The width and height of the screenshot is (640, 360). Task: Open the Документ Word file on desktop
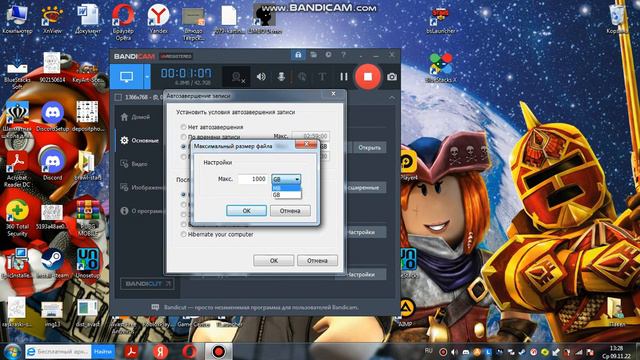pyautogui.click(x=88, y=19)
